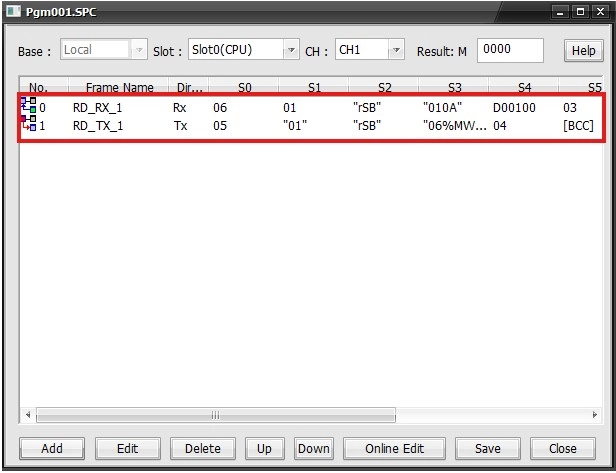This screenshot has width=616, height=473.
Task: Save the frame list
Action: coord(488,448)
